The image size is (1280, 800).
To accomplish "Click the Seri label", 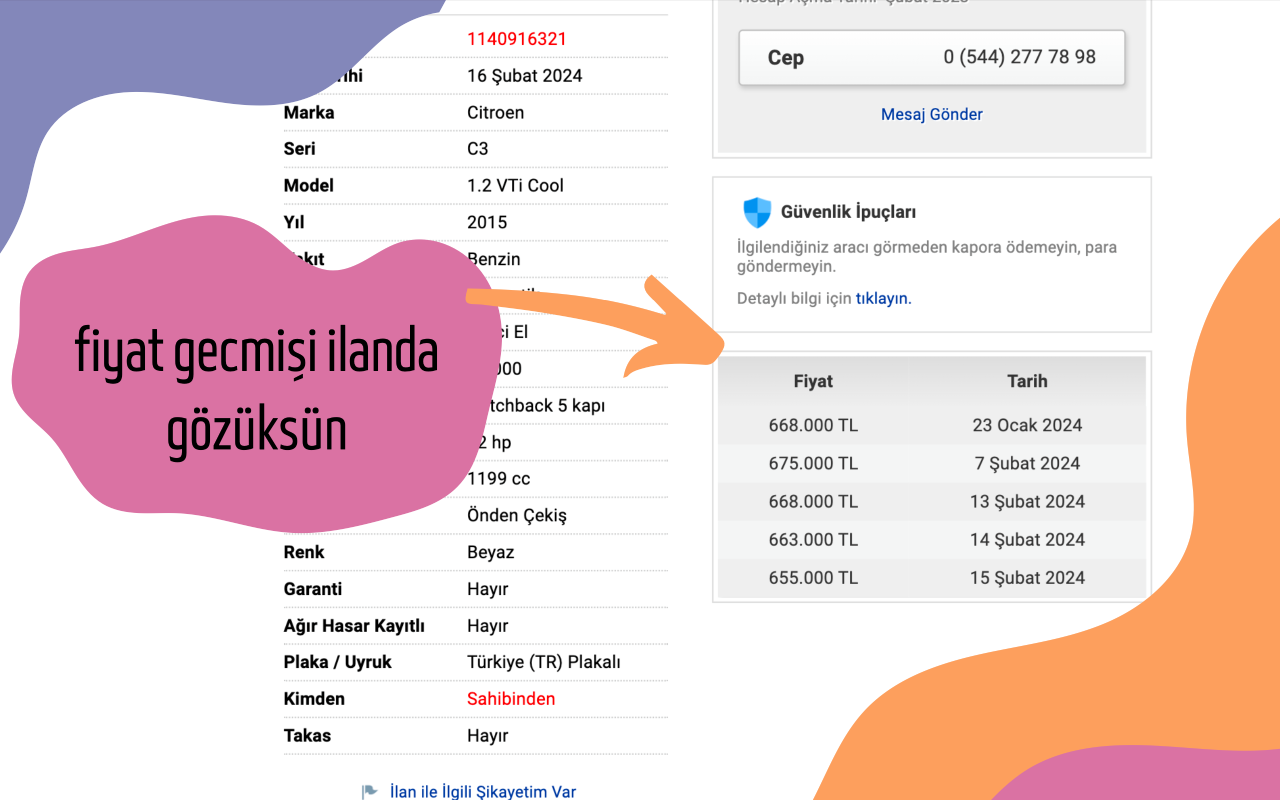I will (x=299, y=149).
